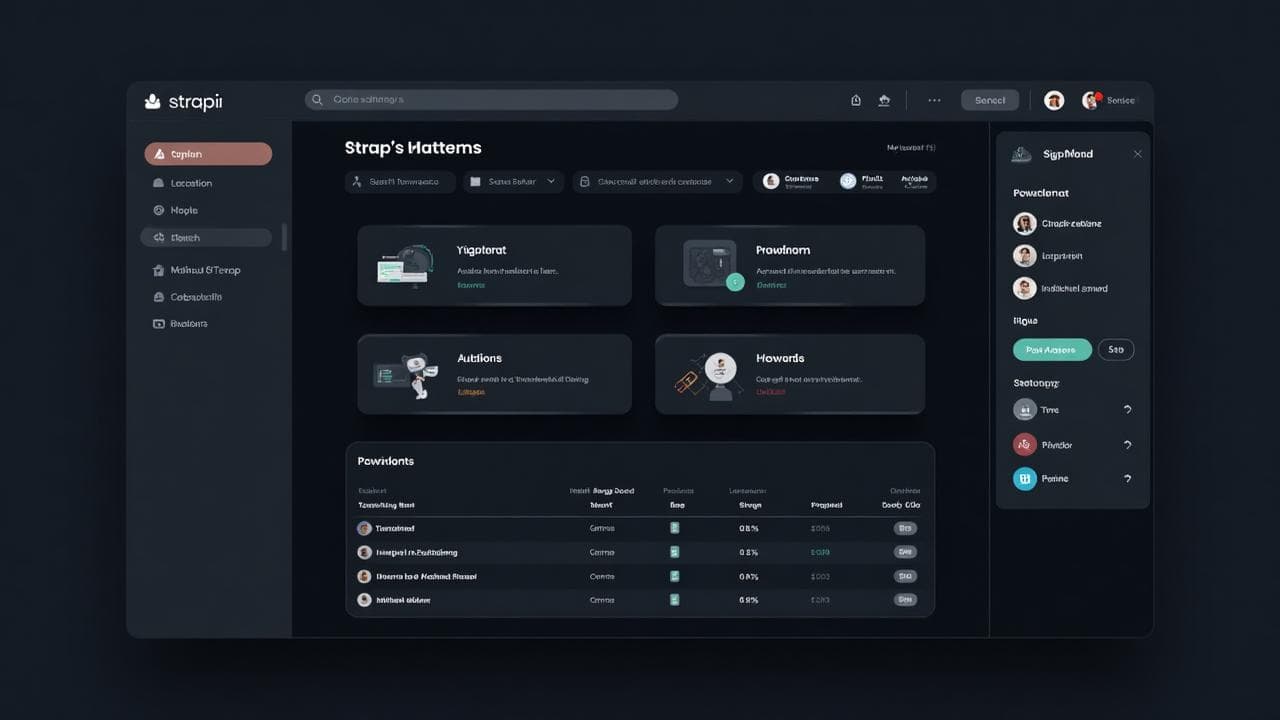
Task: Click the teal Post Avatars button
Action: (1051, 349)
